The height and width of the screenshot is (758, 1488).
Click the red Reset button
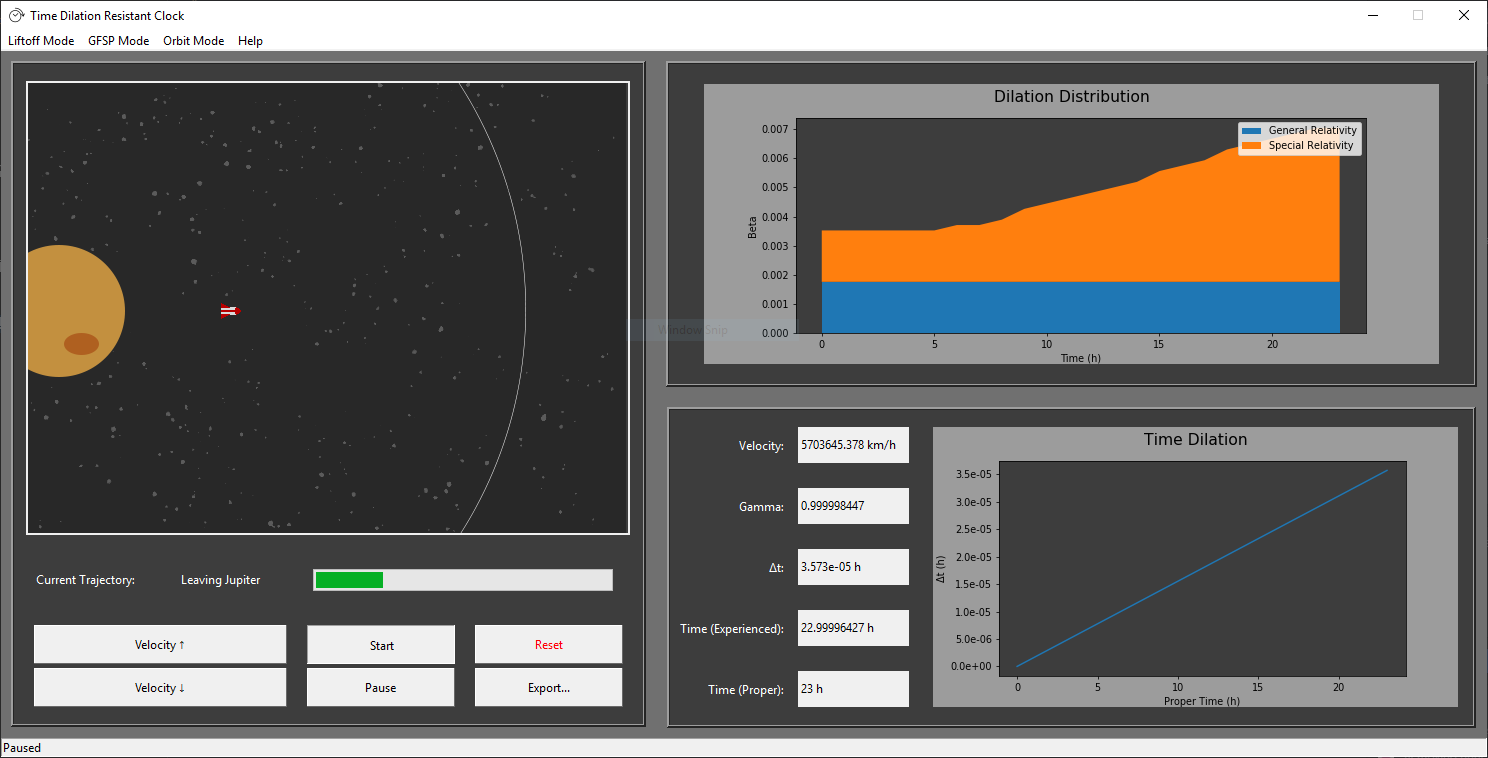[x=548, y=645]
